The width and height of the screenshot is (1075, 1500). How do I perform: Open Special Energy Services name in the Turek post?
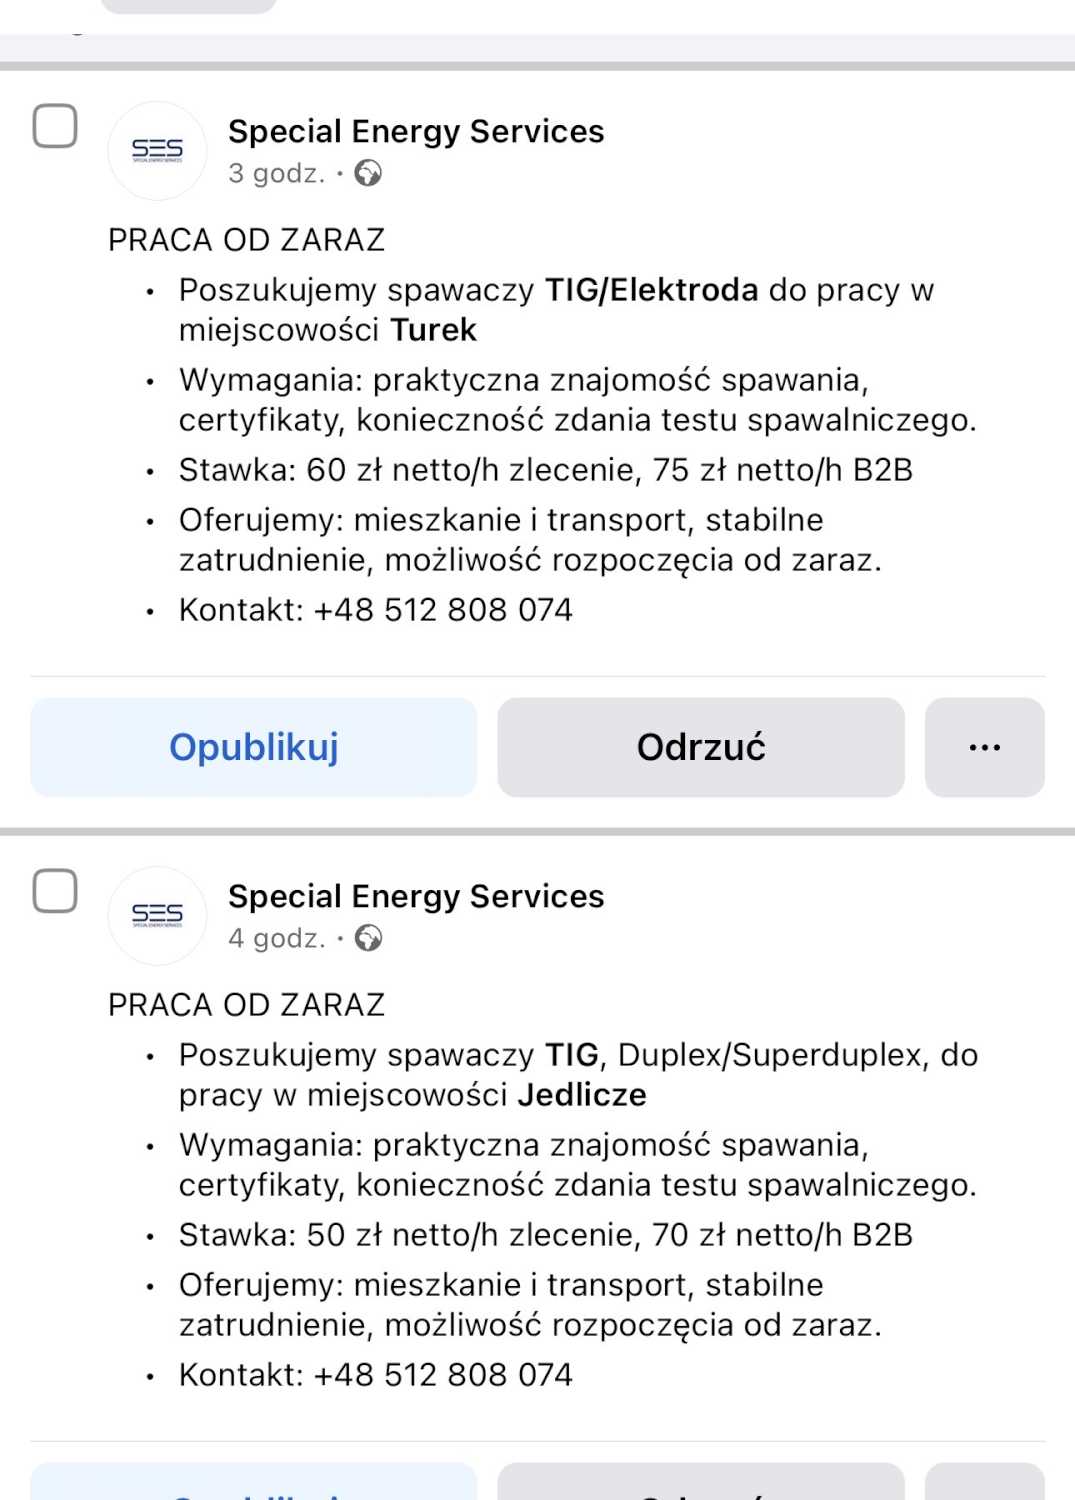click(x=416, y=132)
